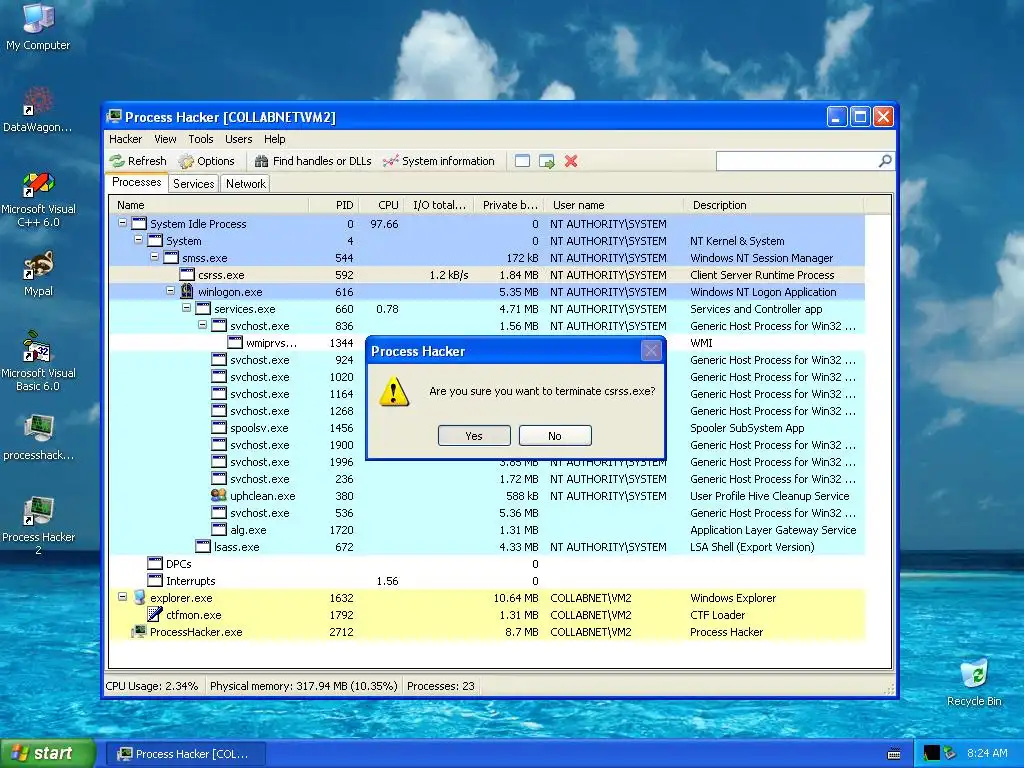Sort by the CPU column header

(381, 205)
